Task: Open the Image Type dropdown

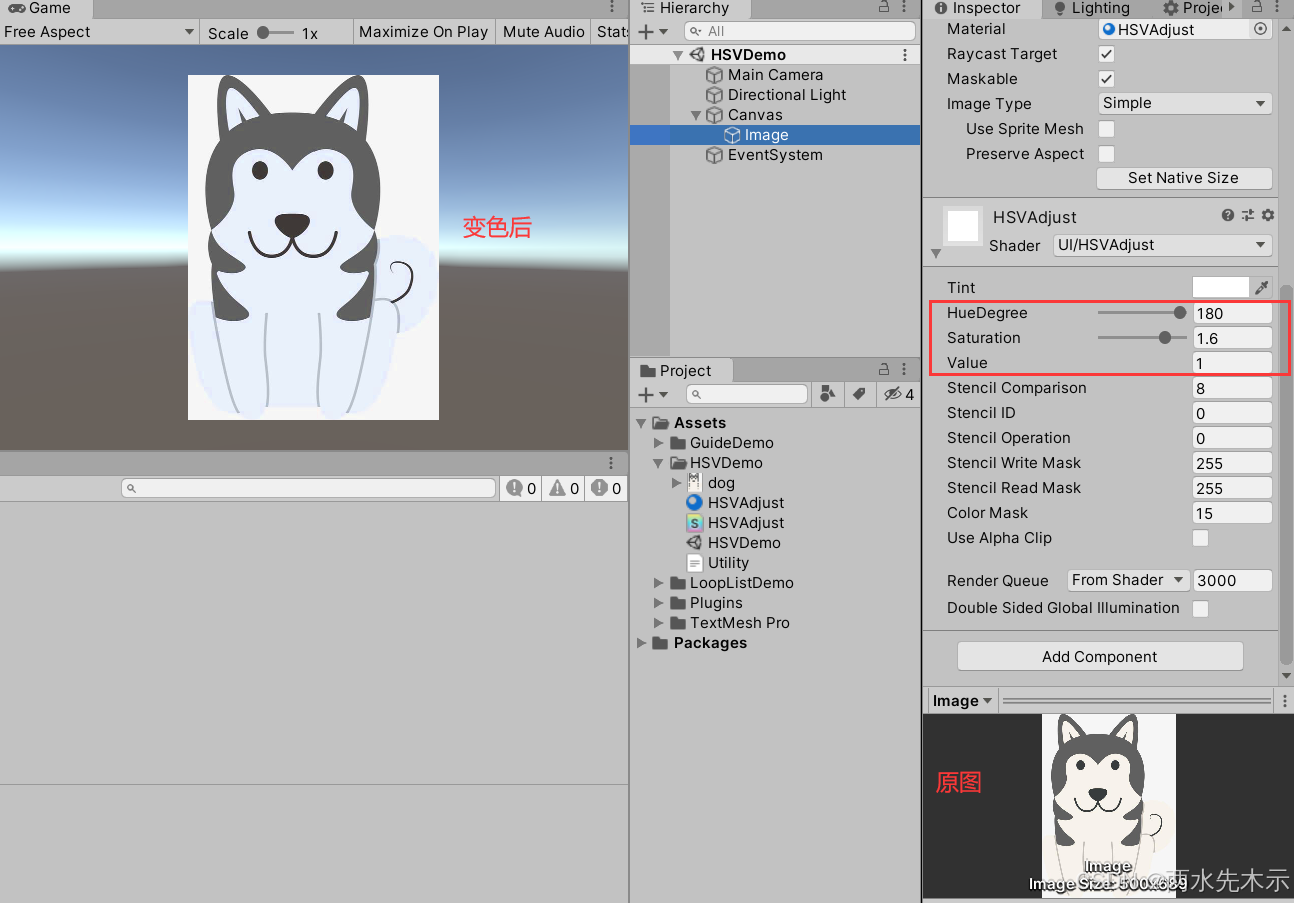Action: pyautogui.click(x=1184, y=103)
